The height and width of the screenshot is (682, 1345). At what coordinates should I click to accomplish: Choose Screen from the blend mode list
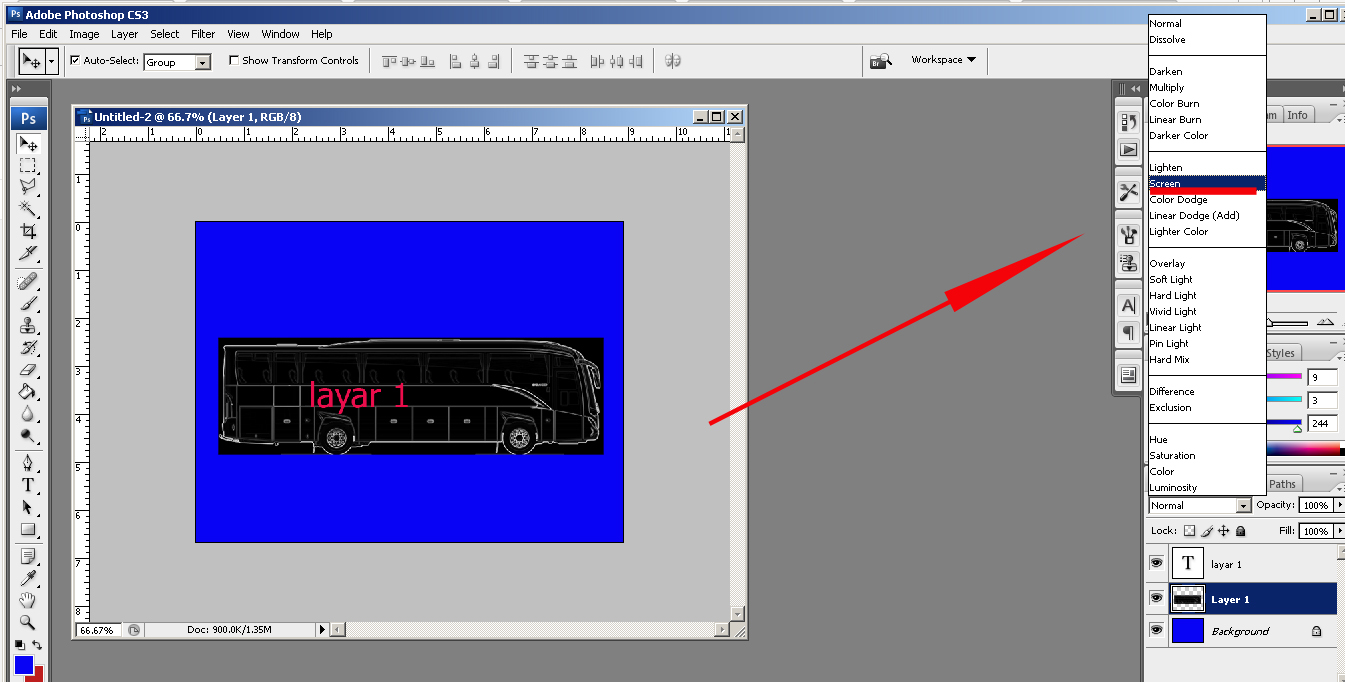click(x=1165, y=183)
